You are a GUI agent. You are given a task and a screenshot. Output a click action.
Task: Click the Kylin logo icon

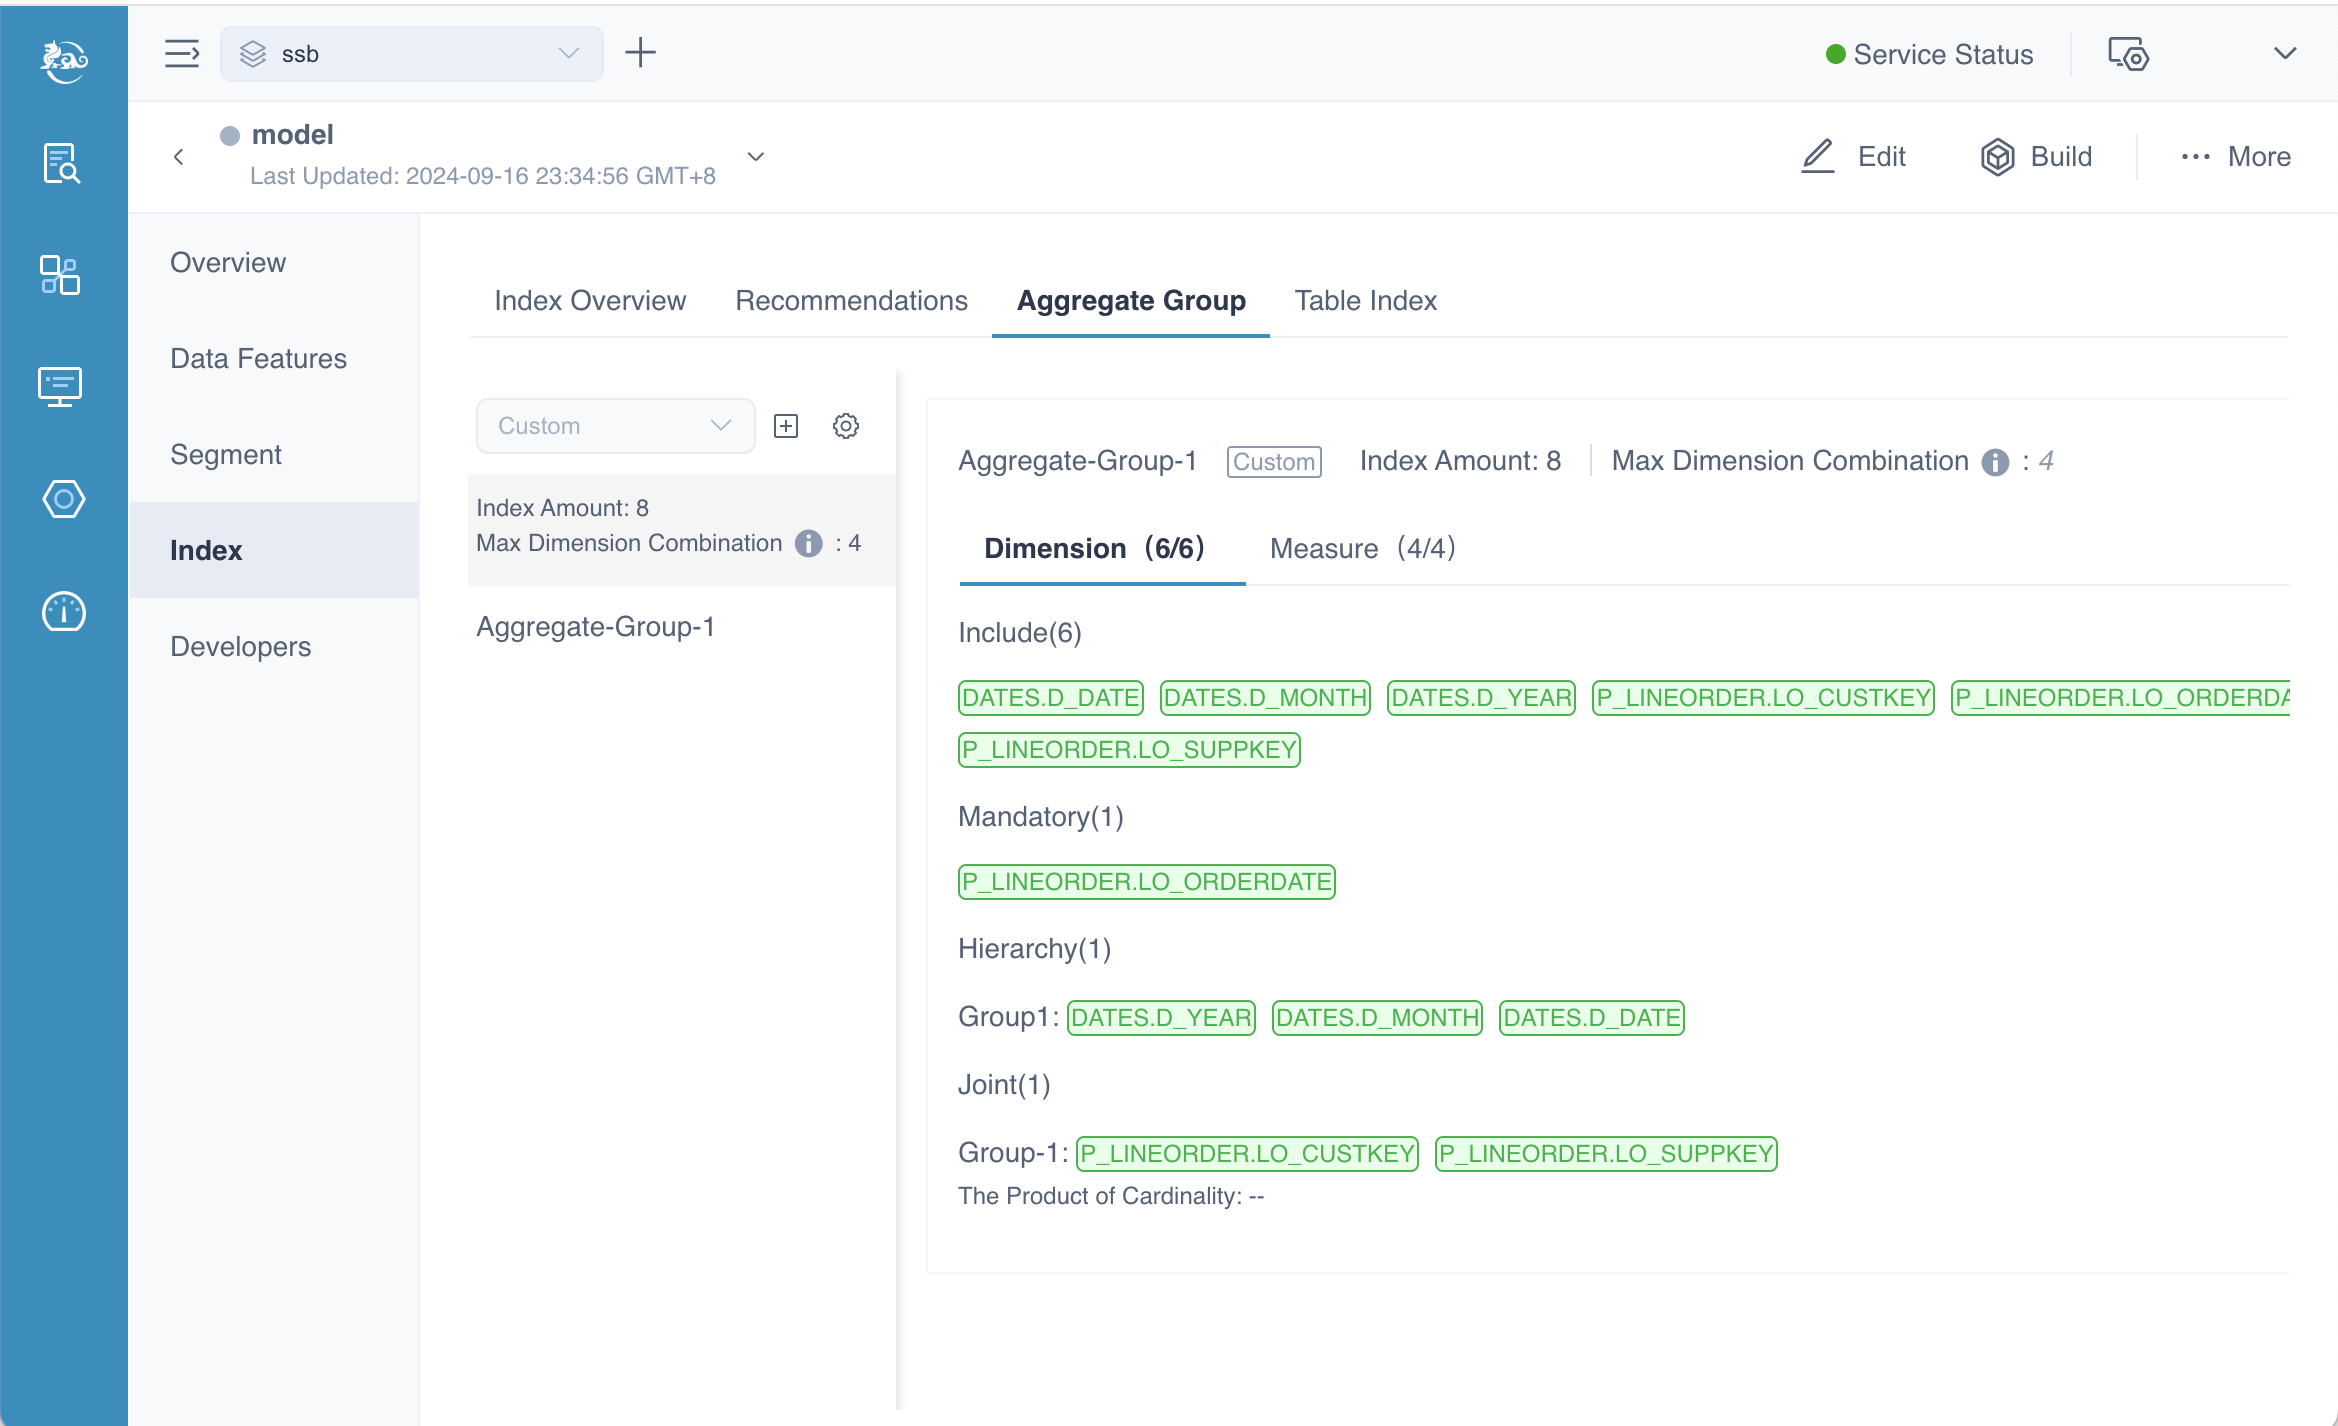pyautogui.click(x=63, y=60)
